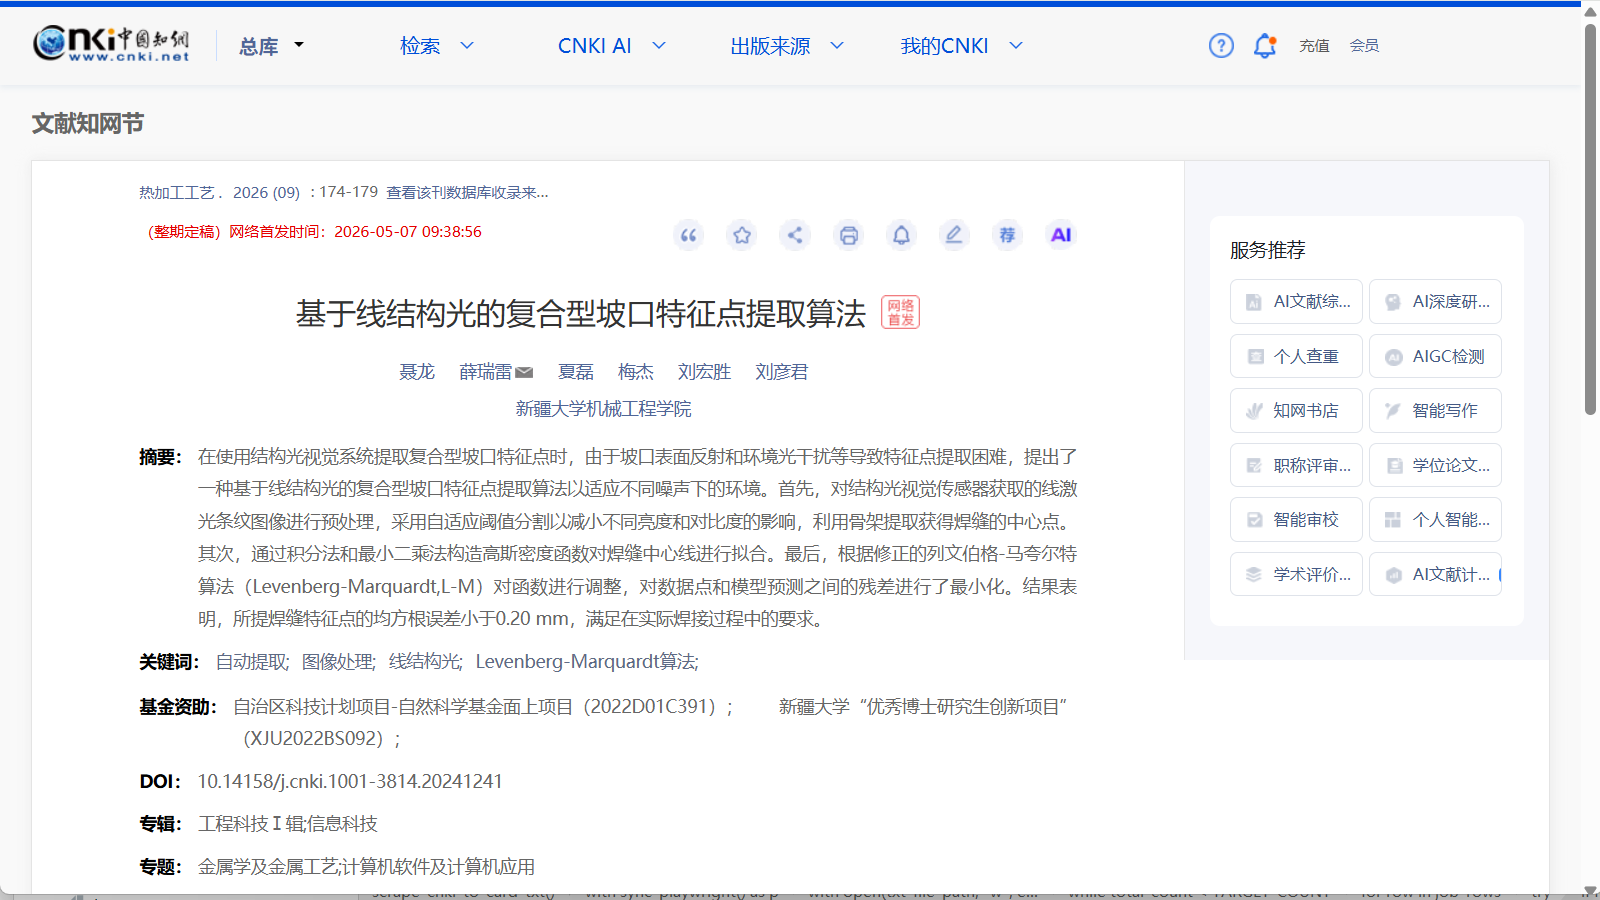
Task: Open 智能审校 service
Action: tap(1296, 519)
